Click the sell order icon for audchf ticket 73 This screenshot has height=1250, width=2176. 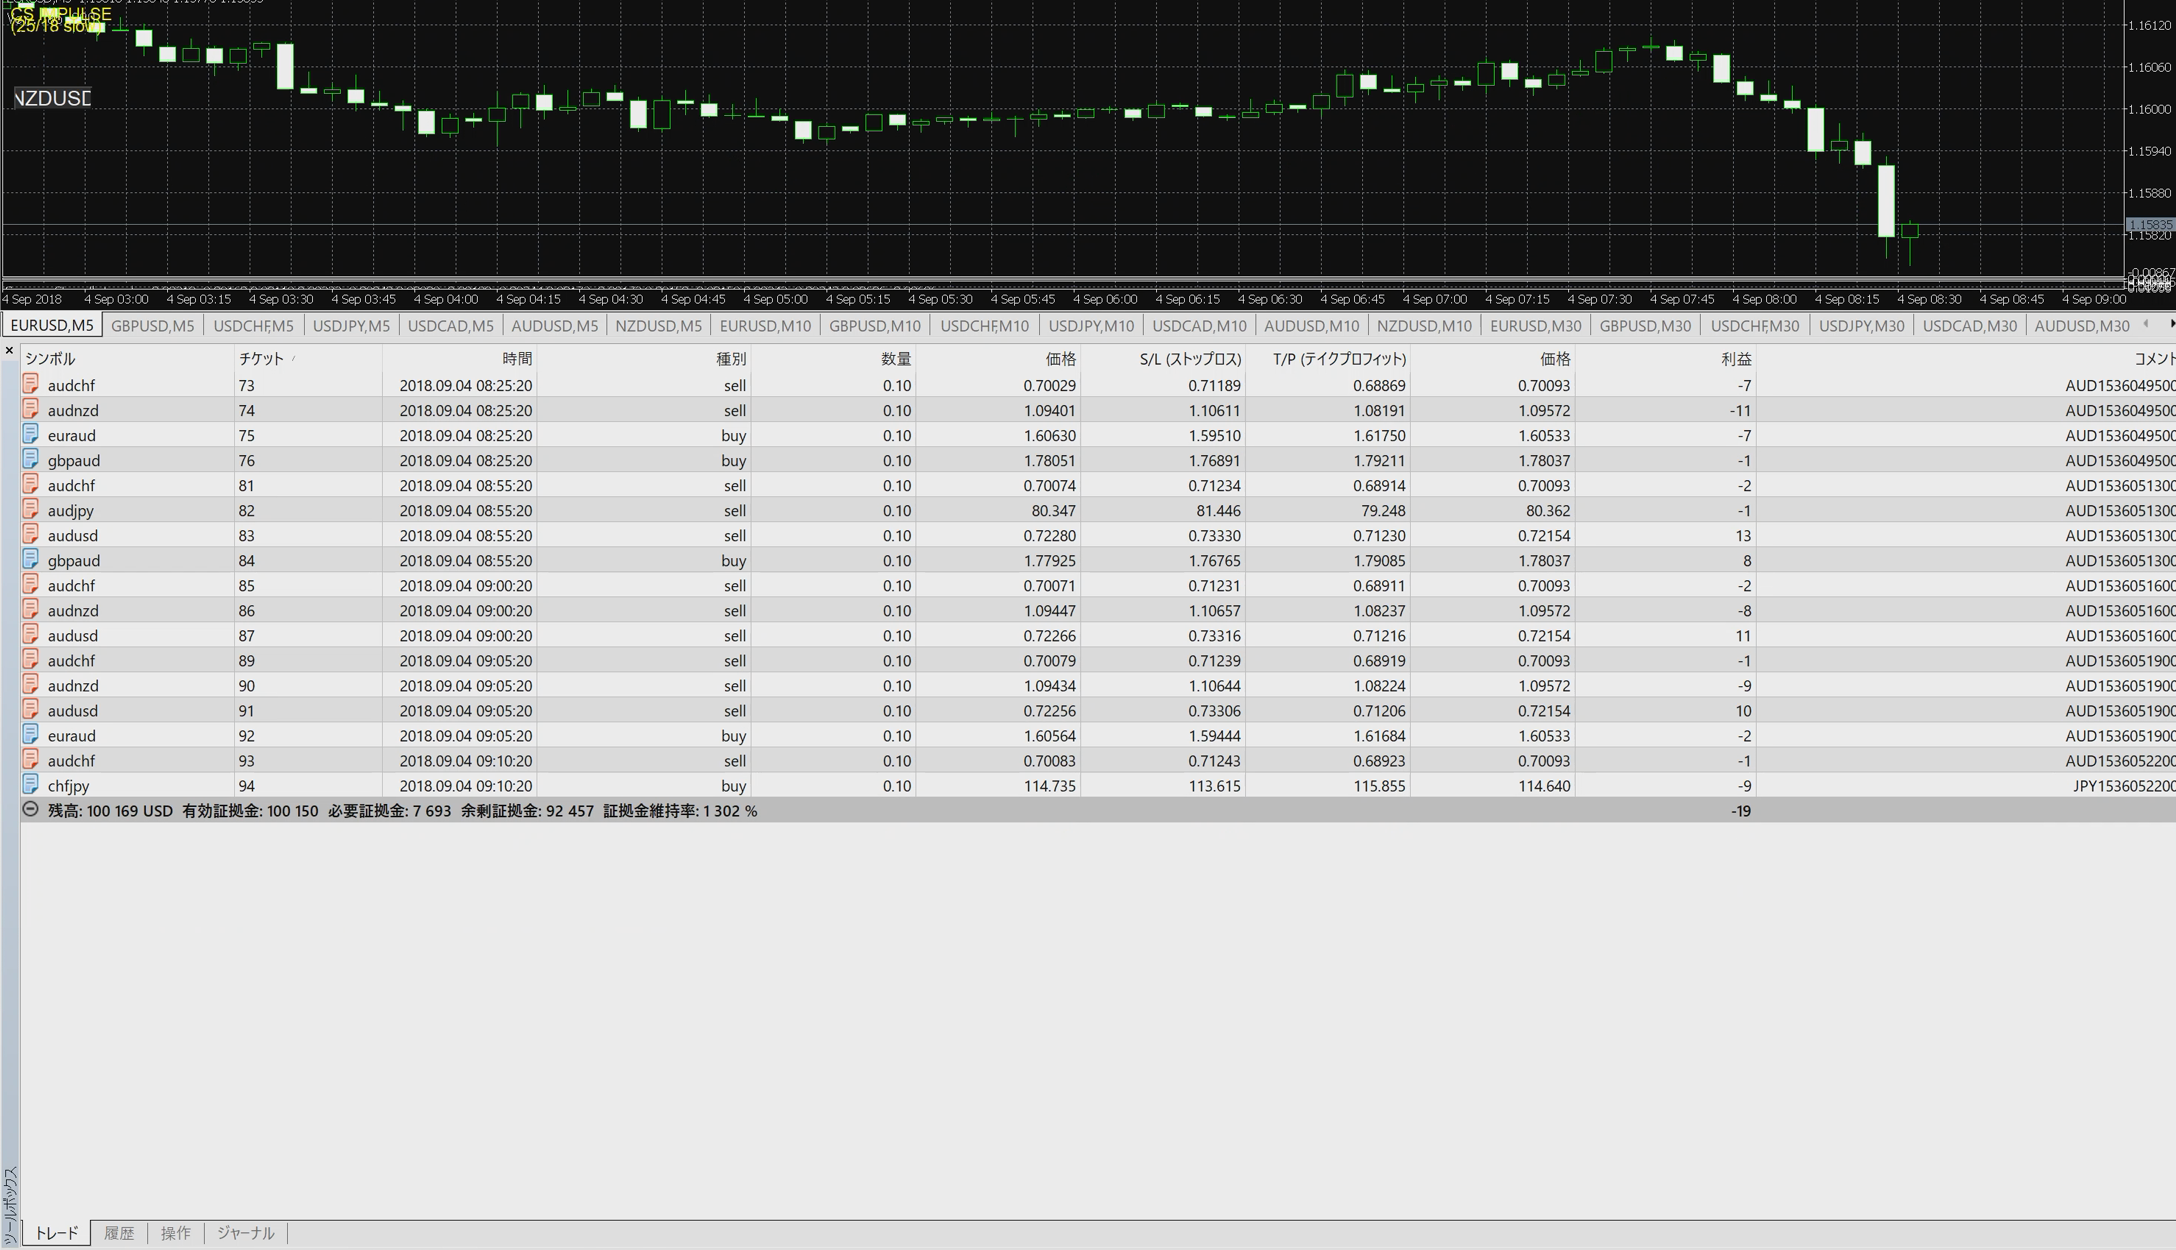click(31, 384)
